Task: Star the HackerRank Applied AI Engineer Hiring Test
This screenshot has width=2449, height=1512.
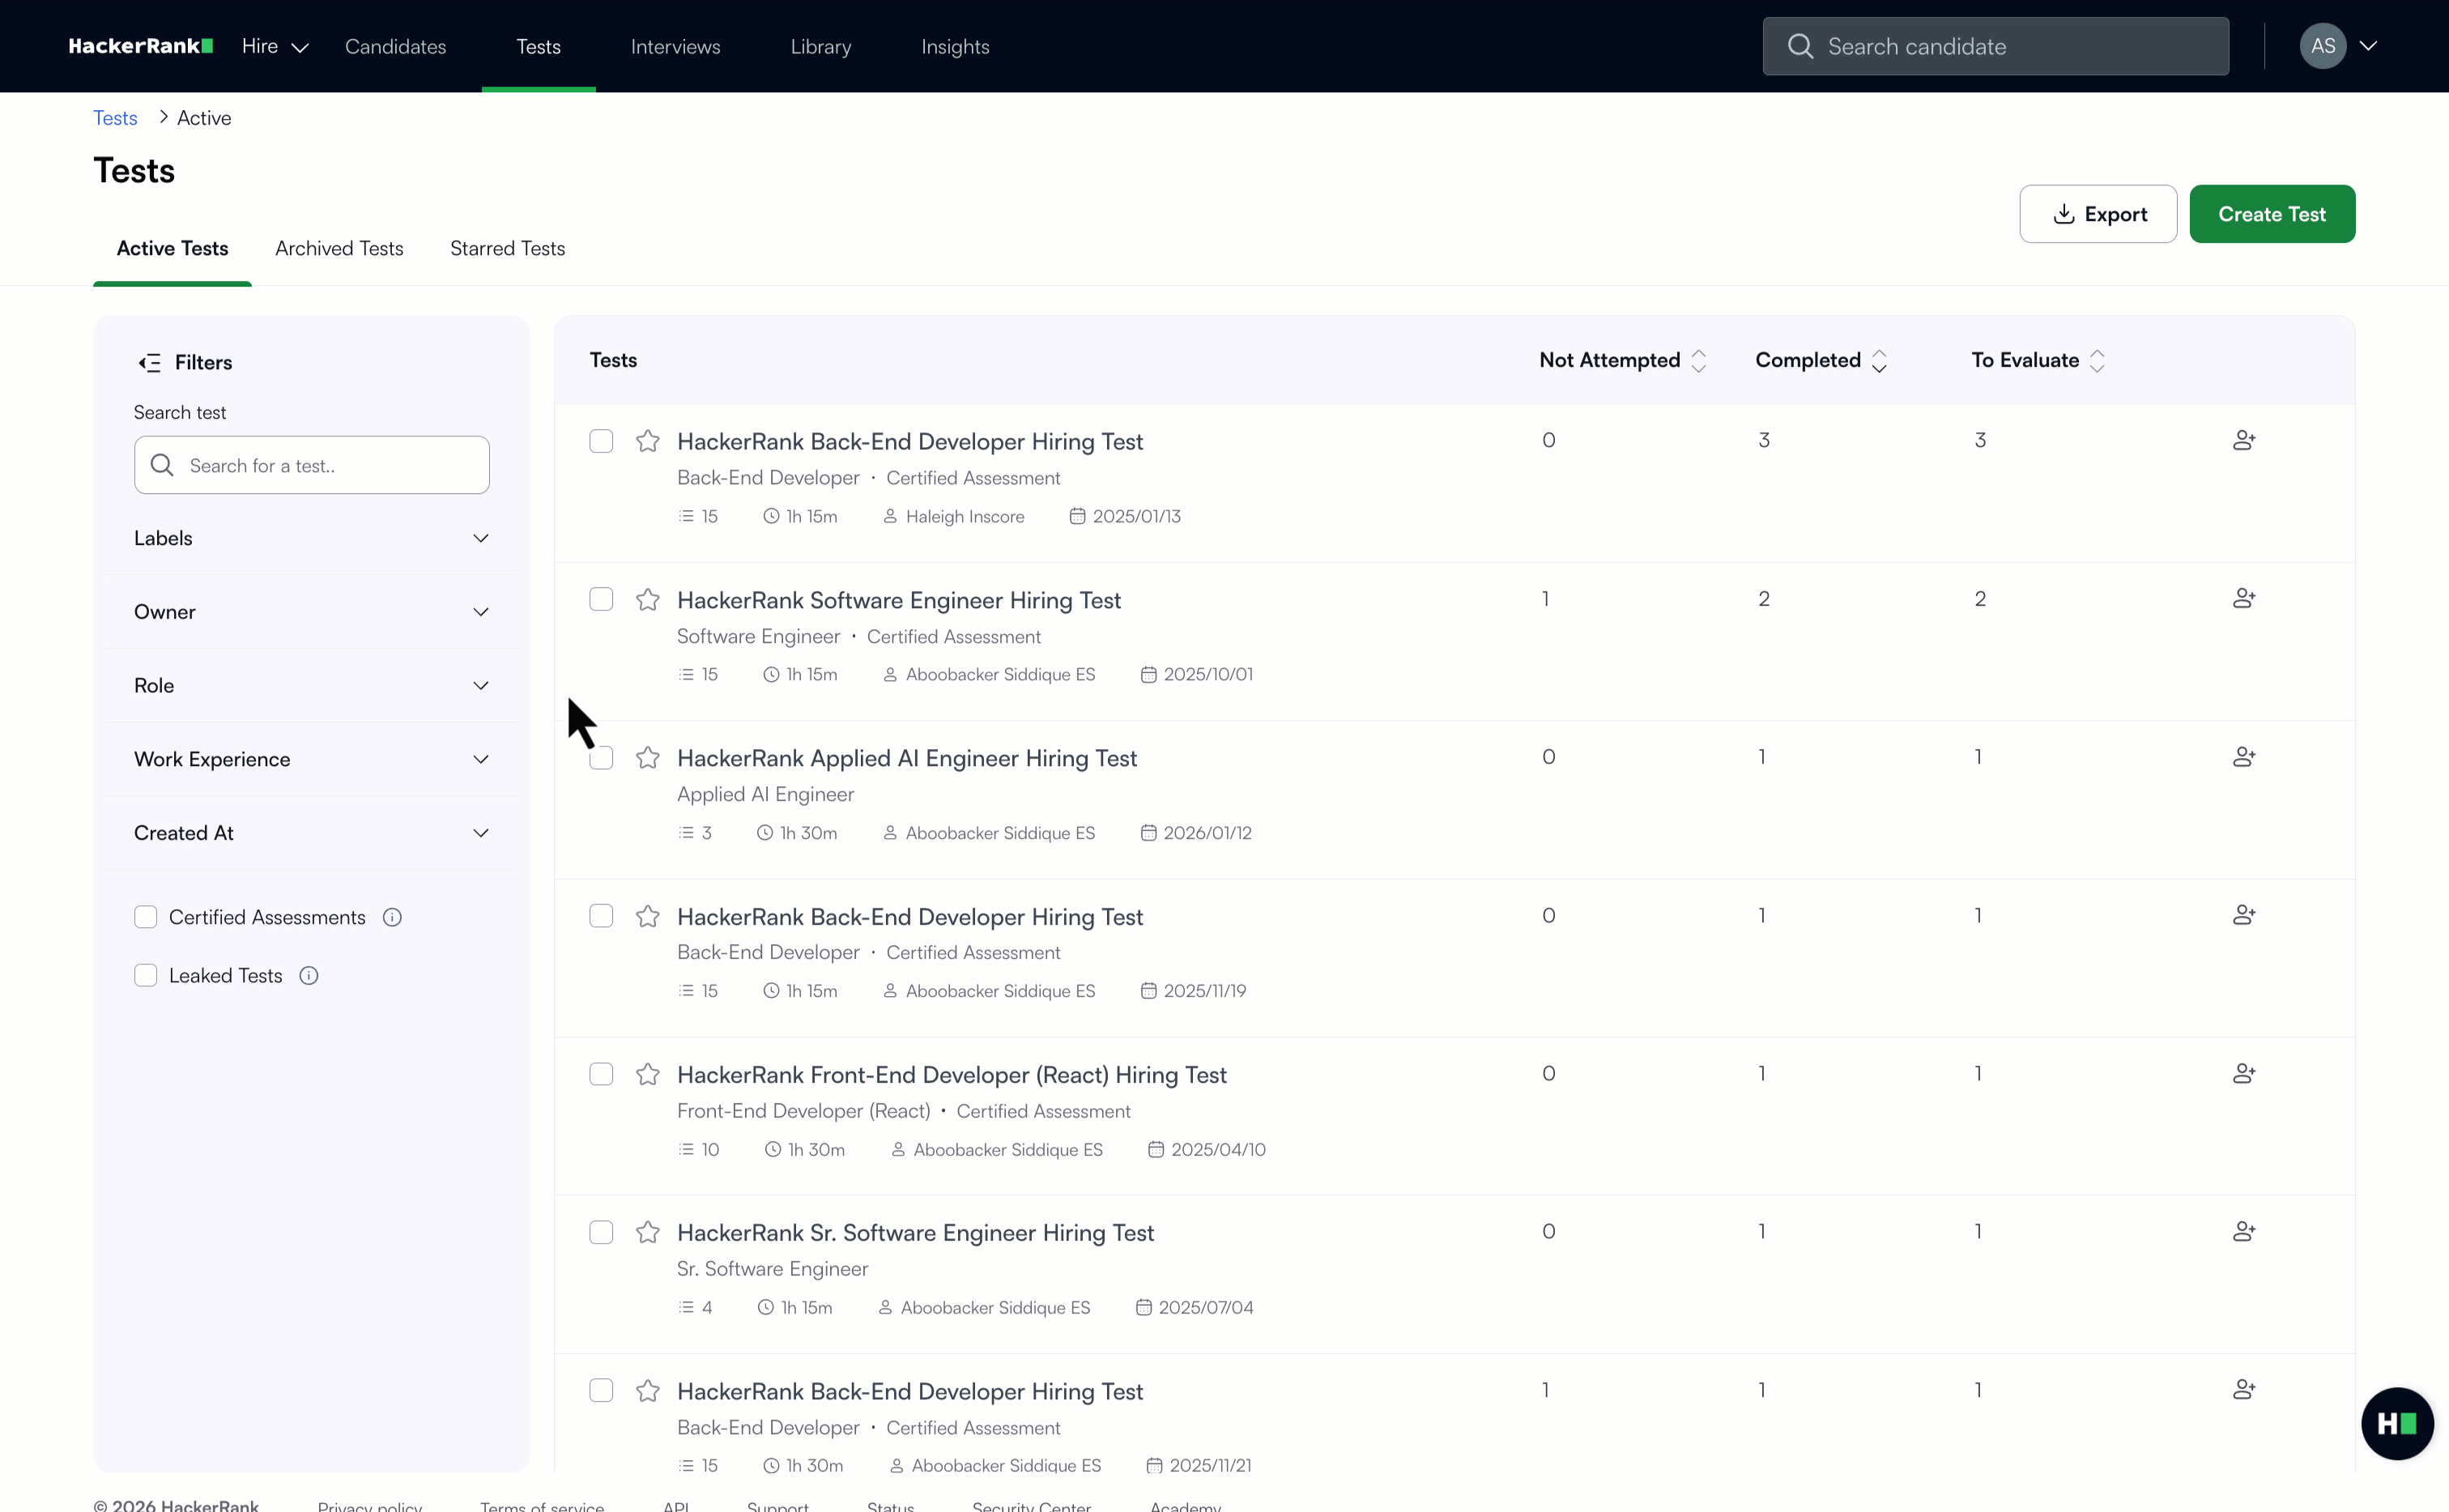Action: point(647,757)
